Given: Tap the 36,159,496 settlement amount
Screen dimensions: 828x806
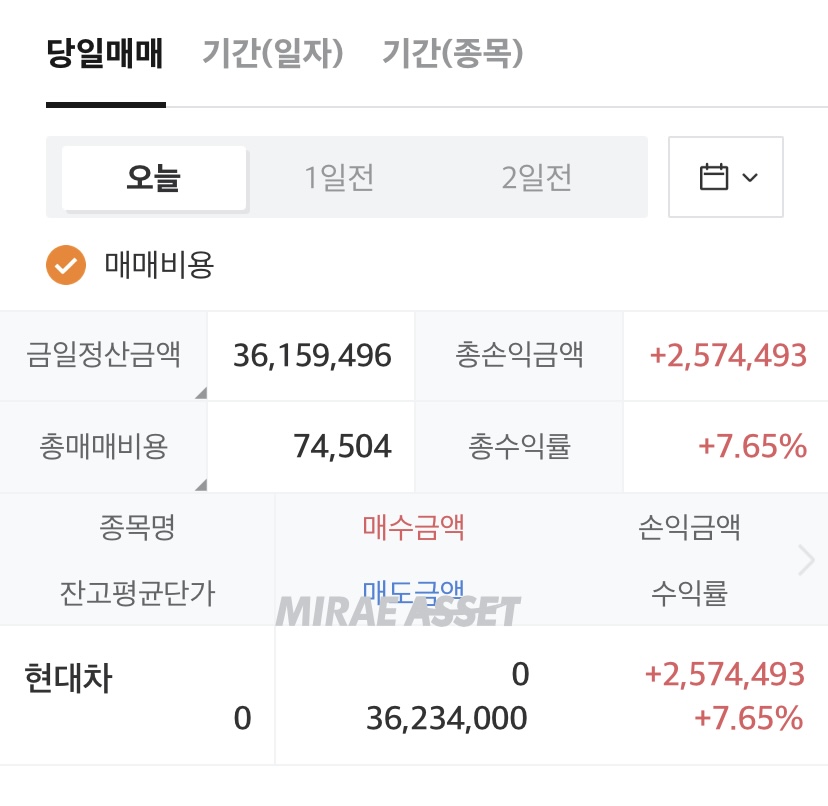Looking at the screenshot, I should 312,356.
